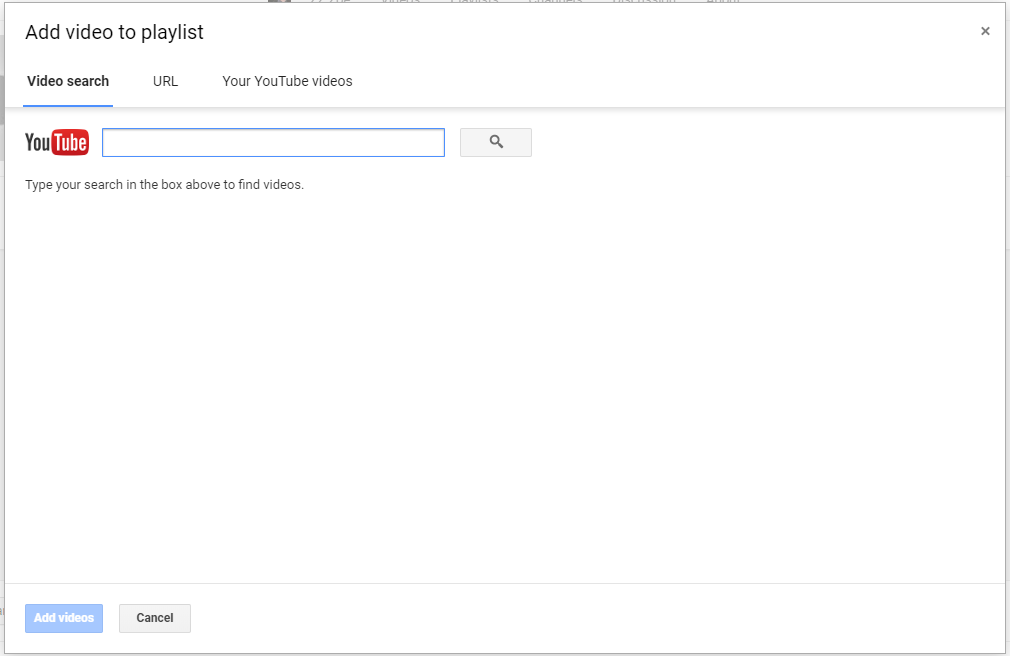Click the Add videos button
Viewport: 1010px width, 656px height.
(x=64, y=618)
